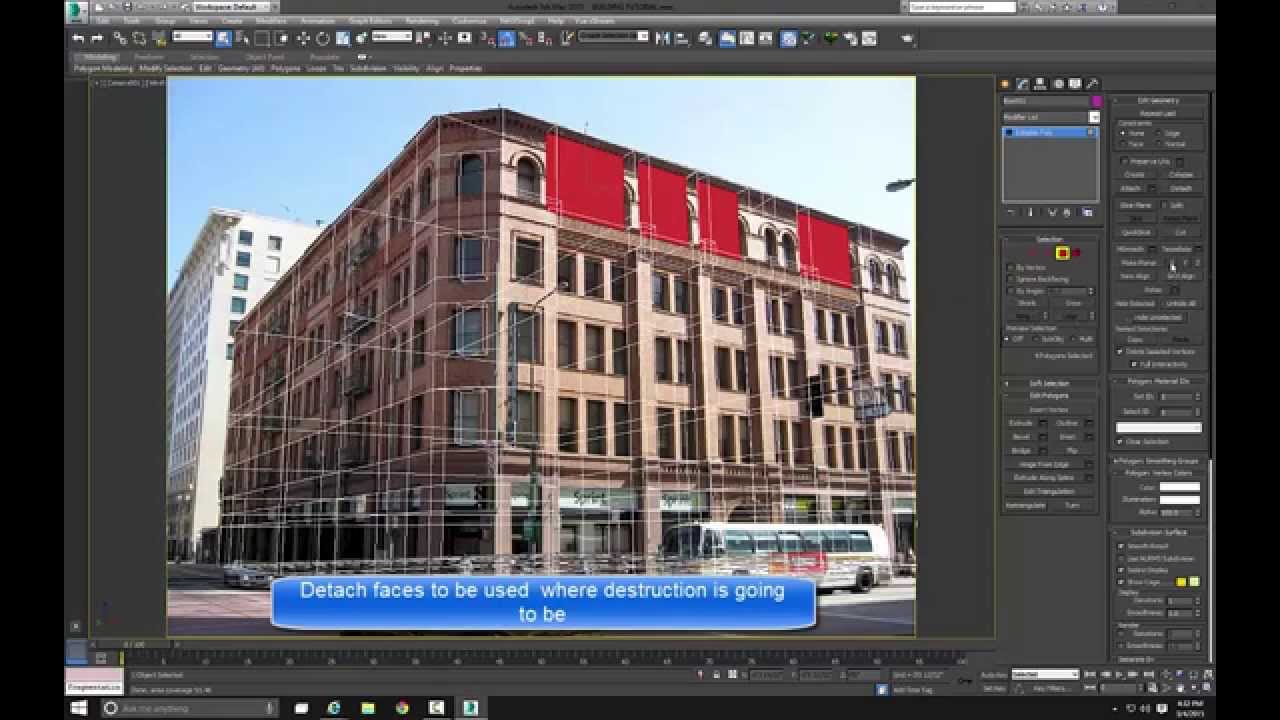1280x720 pixels.
Task: Click the Hide Unselected button
Action: (x=1157, y=317)
